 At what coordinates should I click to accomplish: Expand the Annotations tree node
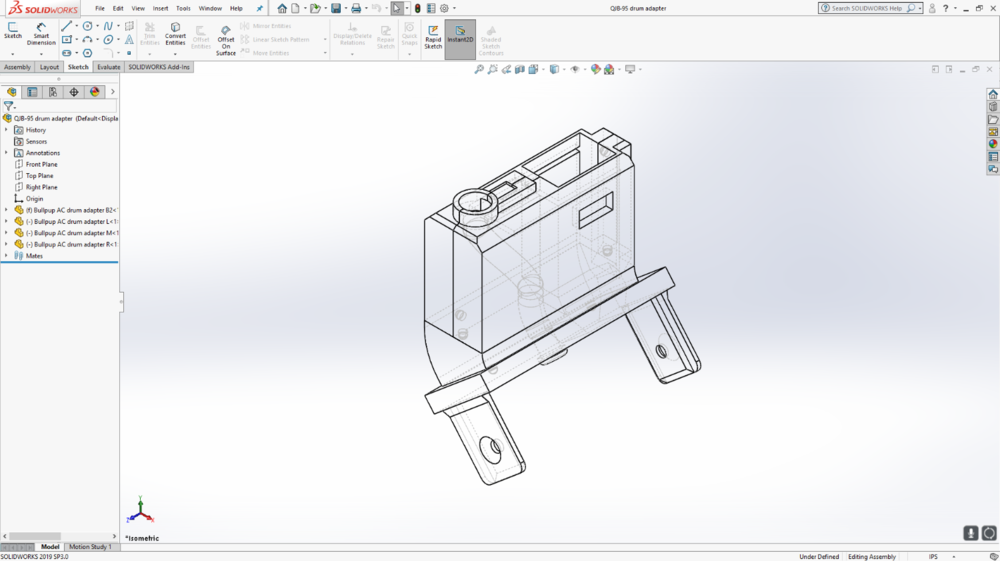point(6,153)
